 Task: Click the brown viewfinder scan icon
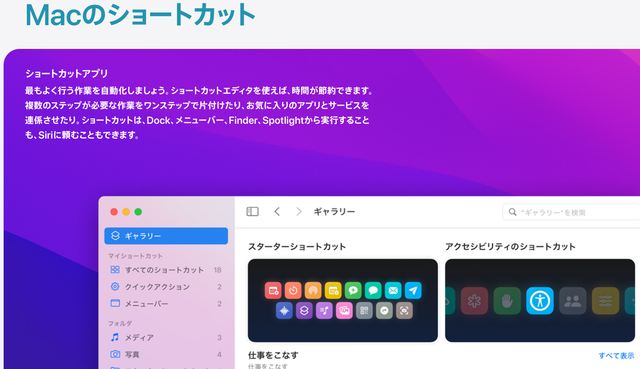404,311
